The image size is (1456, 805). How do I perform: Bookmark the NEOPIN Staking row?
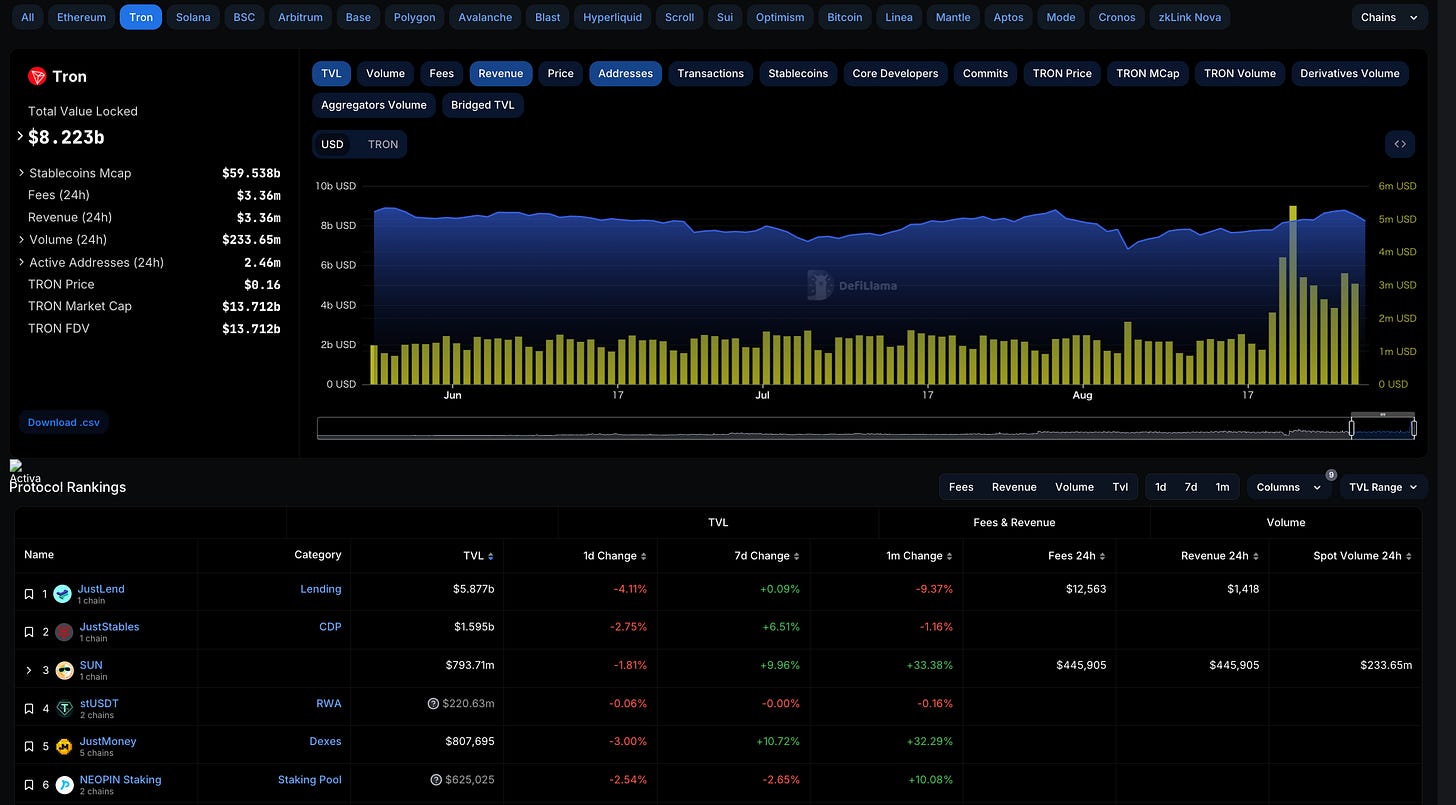point(29,785)
